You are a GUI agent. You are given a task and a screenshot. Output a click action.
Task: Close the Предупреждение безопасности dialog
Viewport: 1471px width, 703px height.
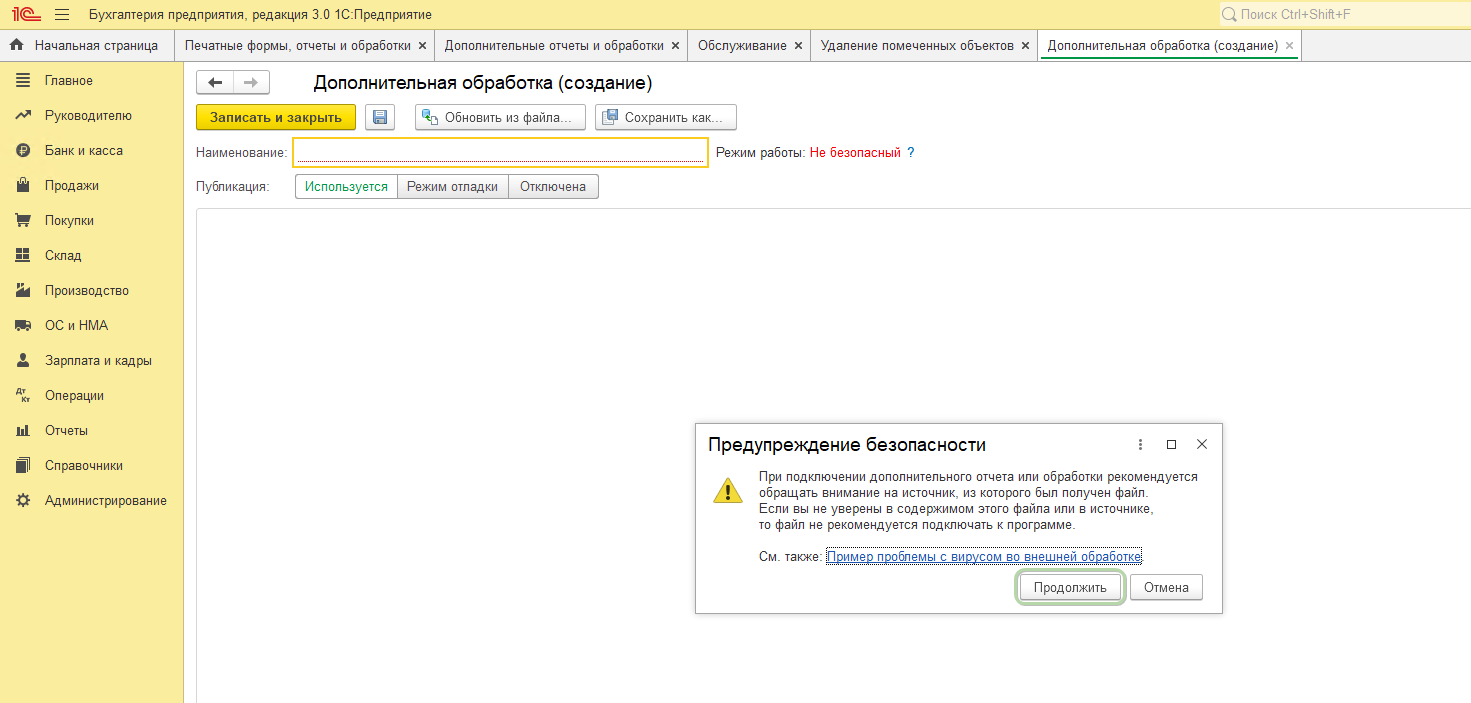(x=1202, y=445)
